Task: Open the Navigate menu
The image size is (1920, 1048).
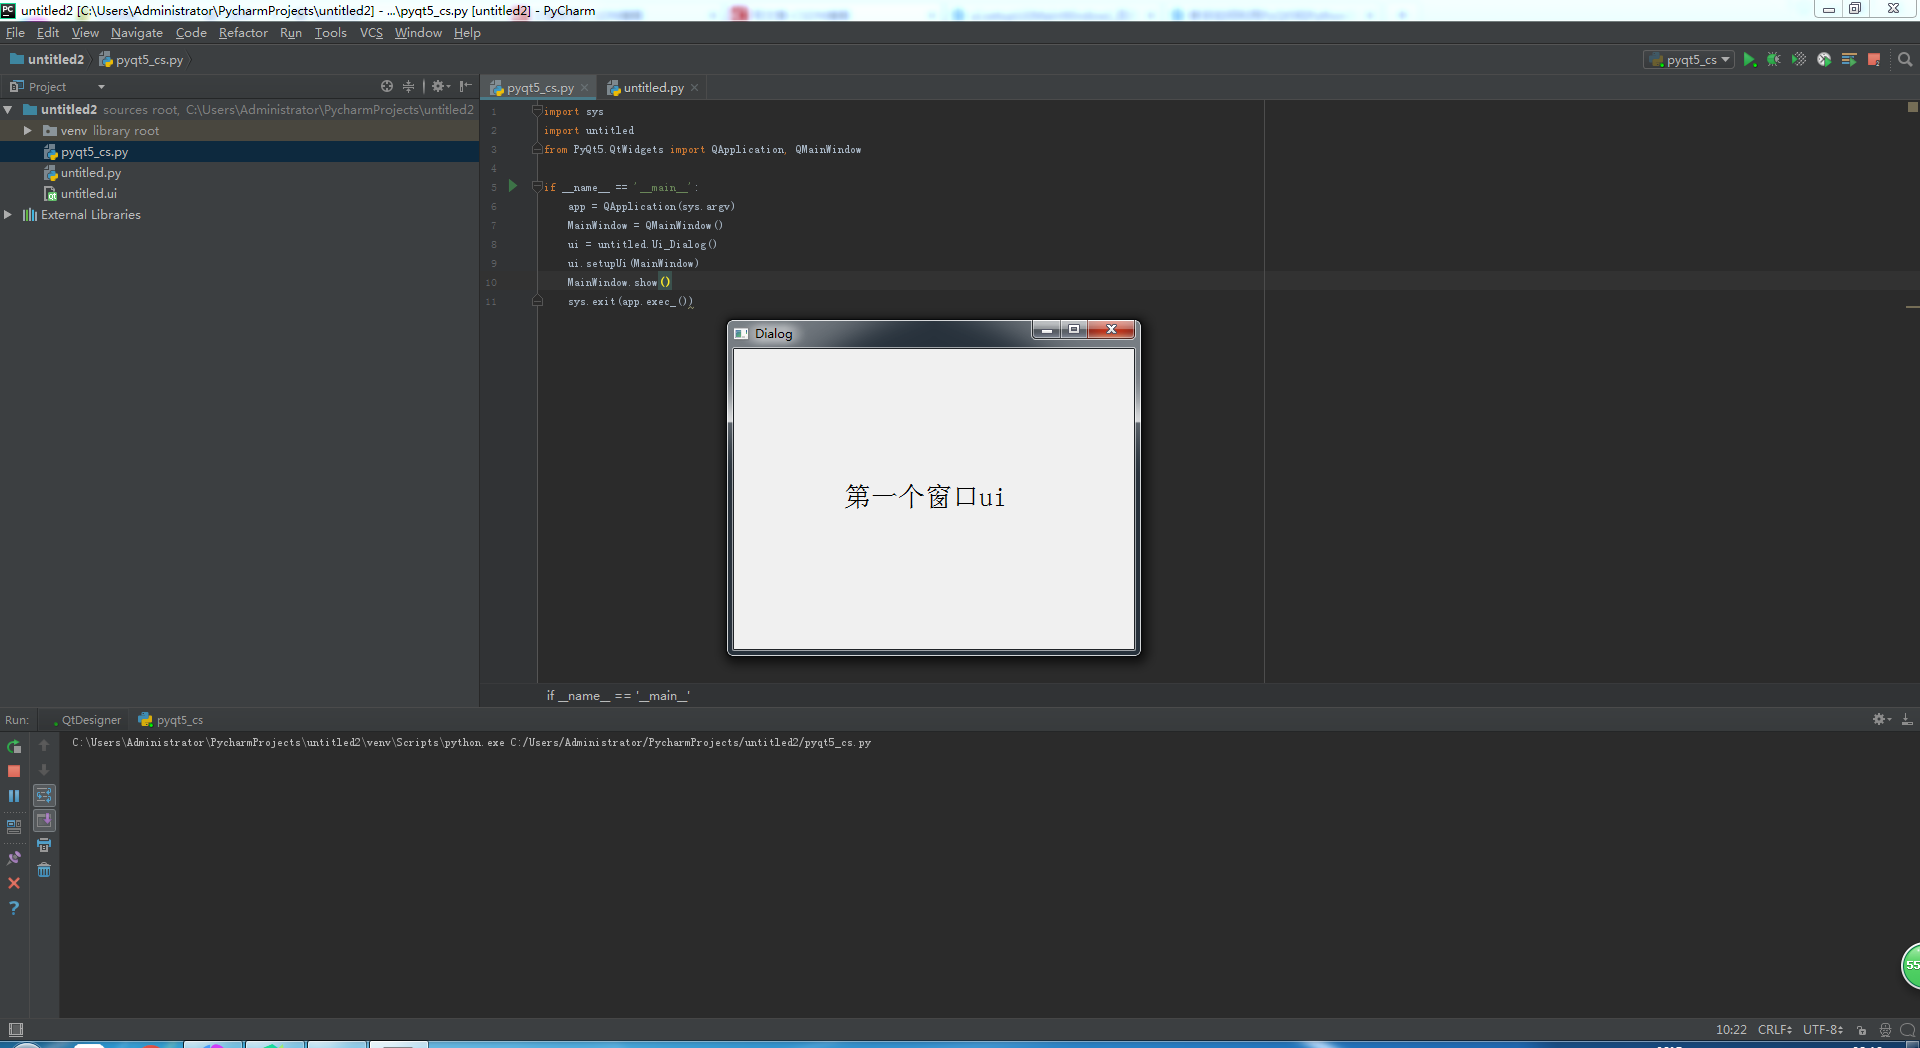Action: tap(136, 33)
